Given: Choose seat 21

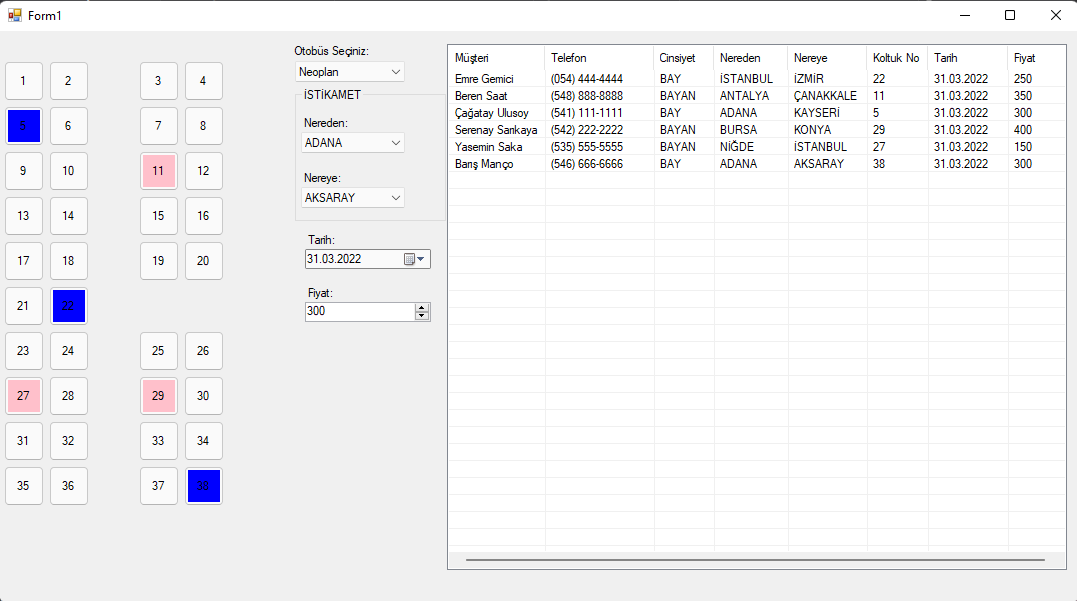Looking at the screenshot, I should [23, 306].
